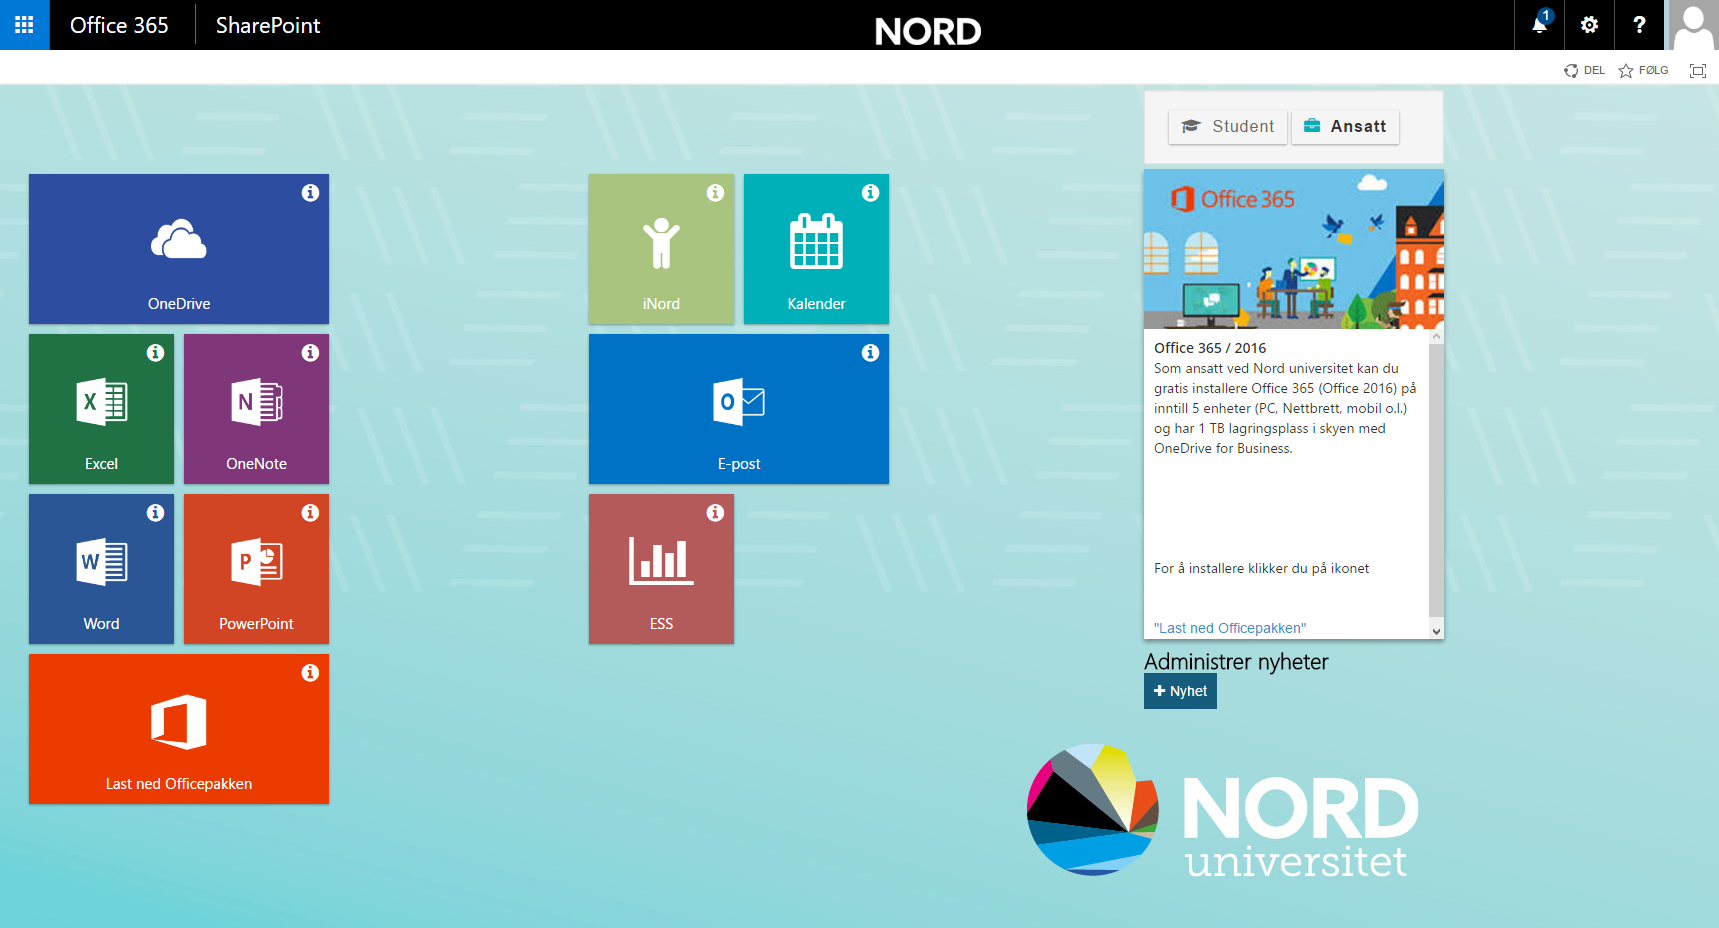Screen dimensions: 1719x928
Task: Show info for the OneDrive tile
Action: [310, 193]
